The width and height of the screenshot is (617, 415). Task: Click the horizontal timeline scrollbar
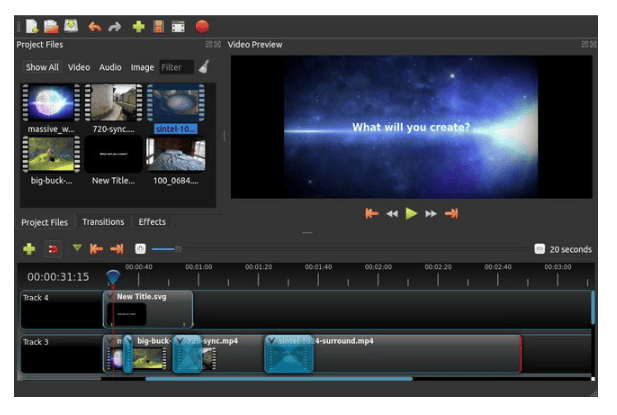(279, 379)
